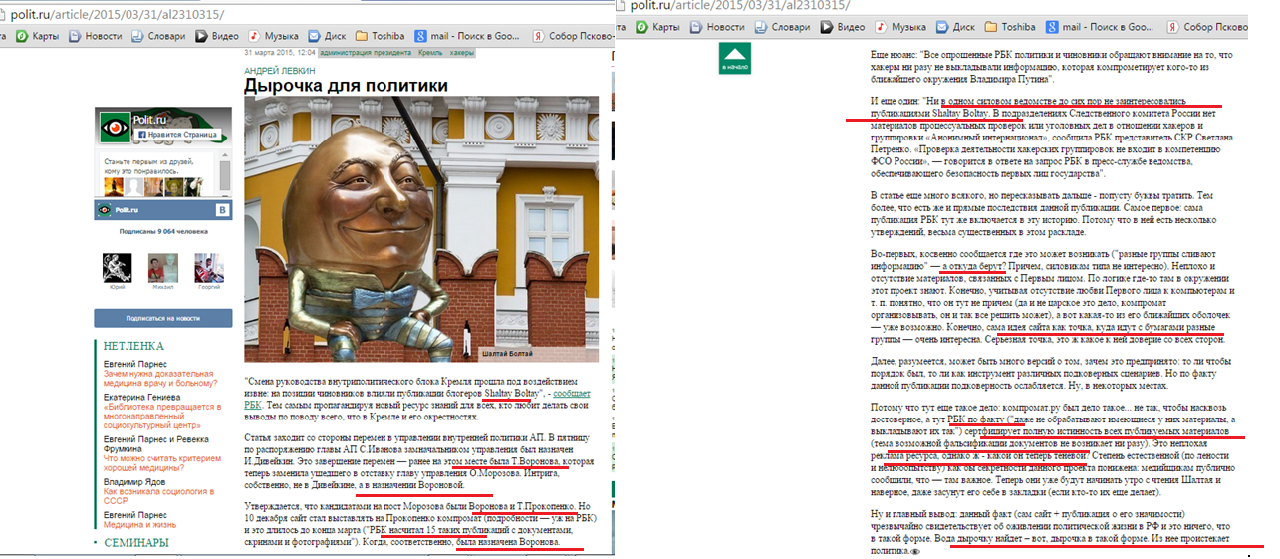The width and height of the screenshot is (1280, 559).
Task: Open 'Зачем нужна доказательная медицина' link
Action: [x=161, y=377]
